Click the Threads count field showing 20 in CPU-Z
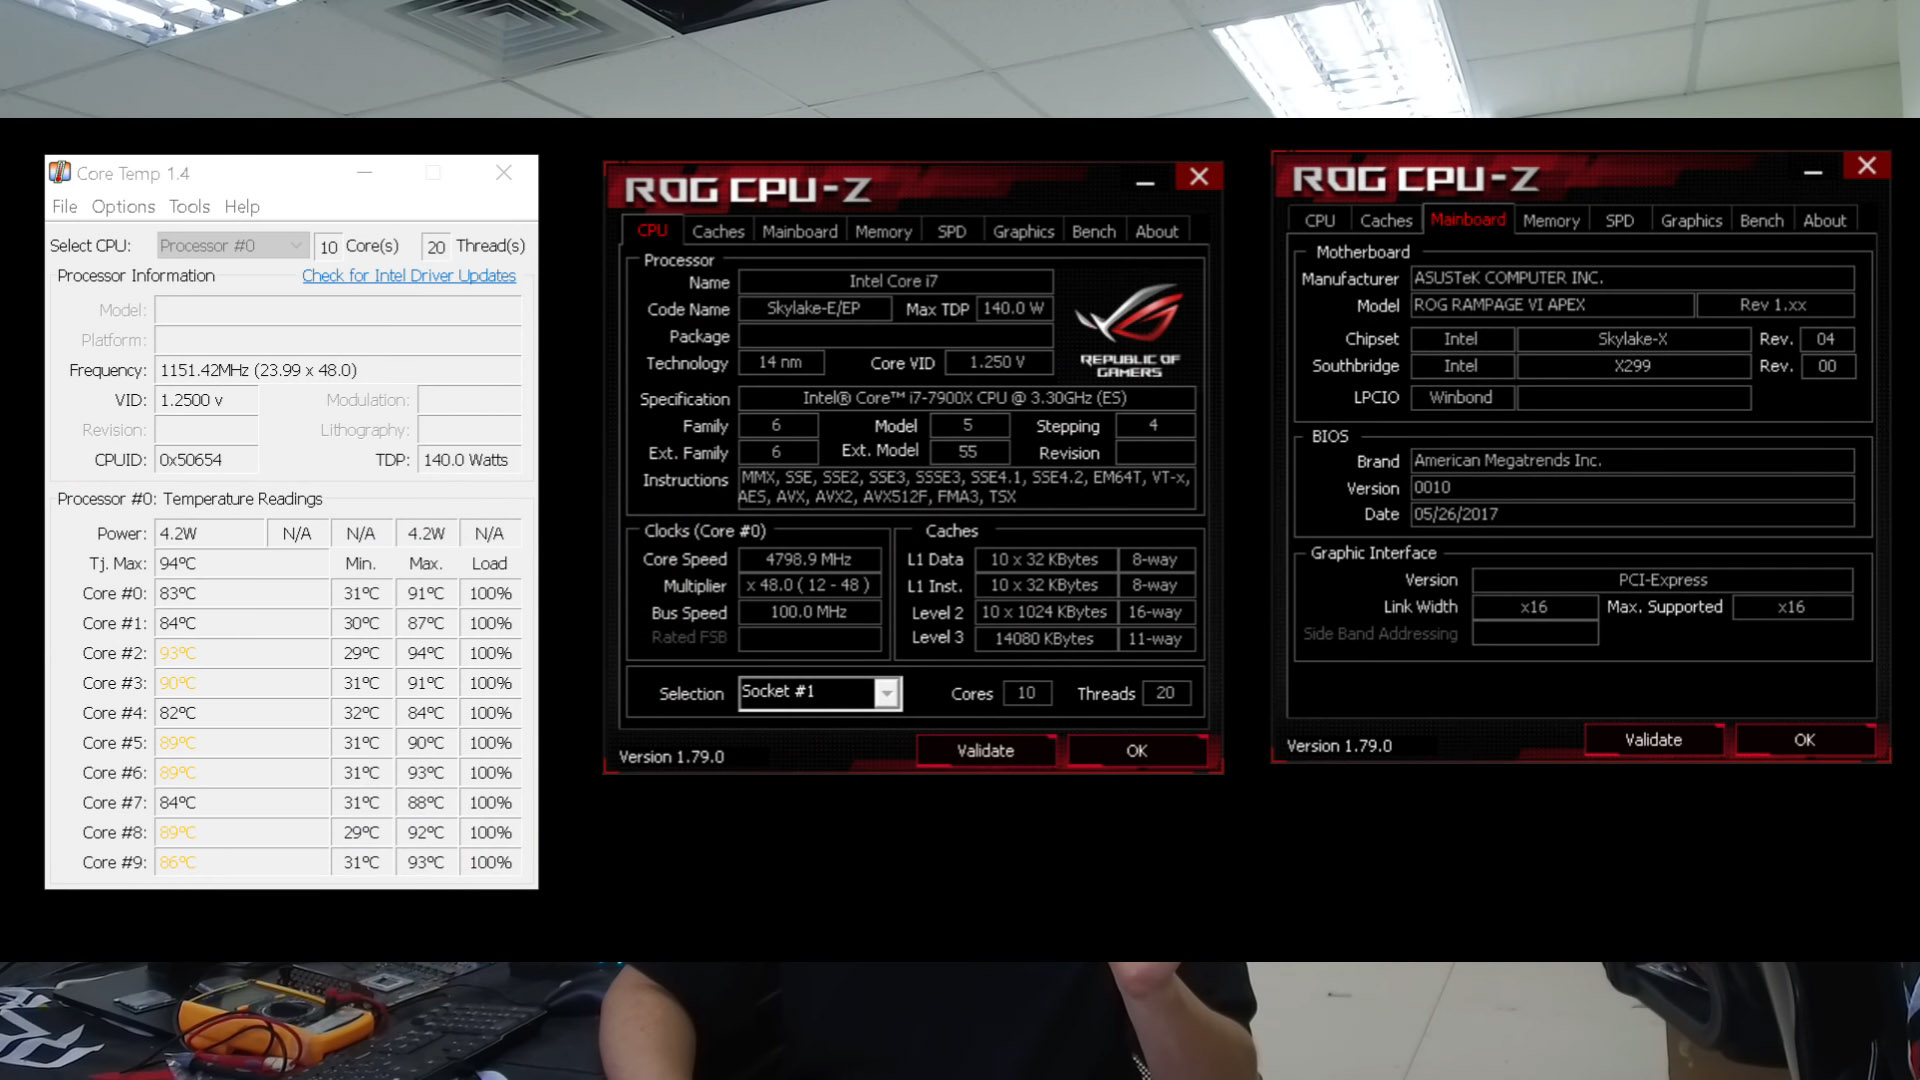The height and width of the screenshot is (1080, 1920). pos(1165,693)
